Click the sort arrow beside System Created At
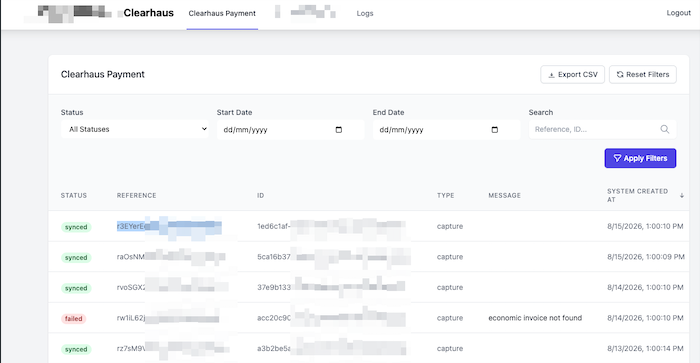700x363 pixels. click(682, 196)
